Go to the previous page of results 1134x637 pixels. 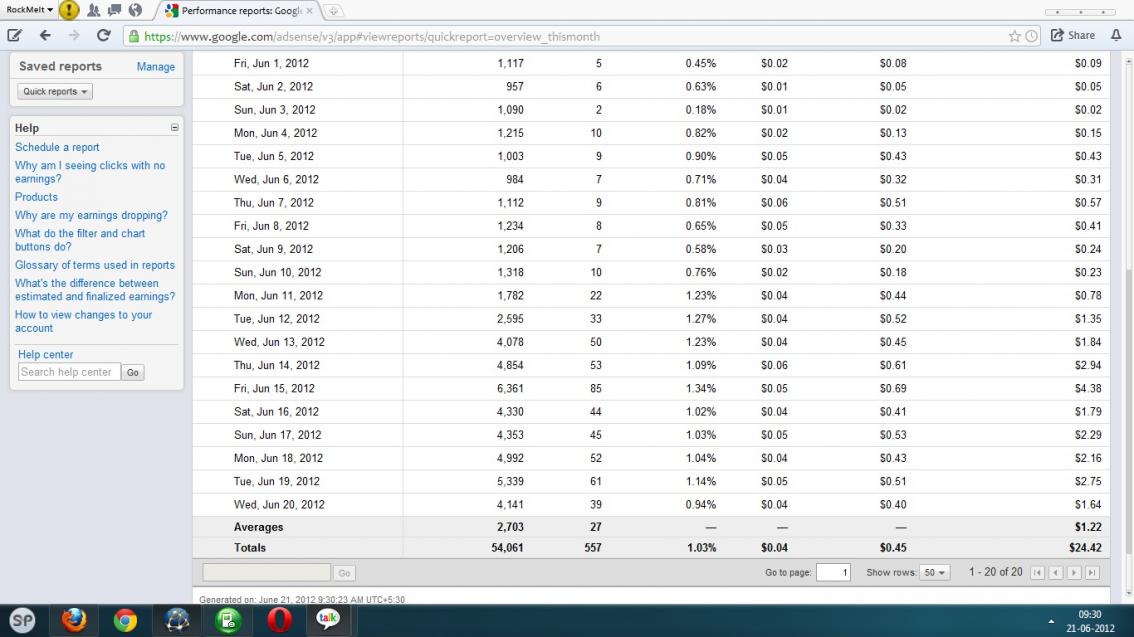1056,573
